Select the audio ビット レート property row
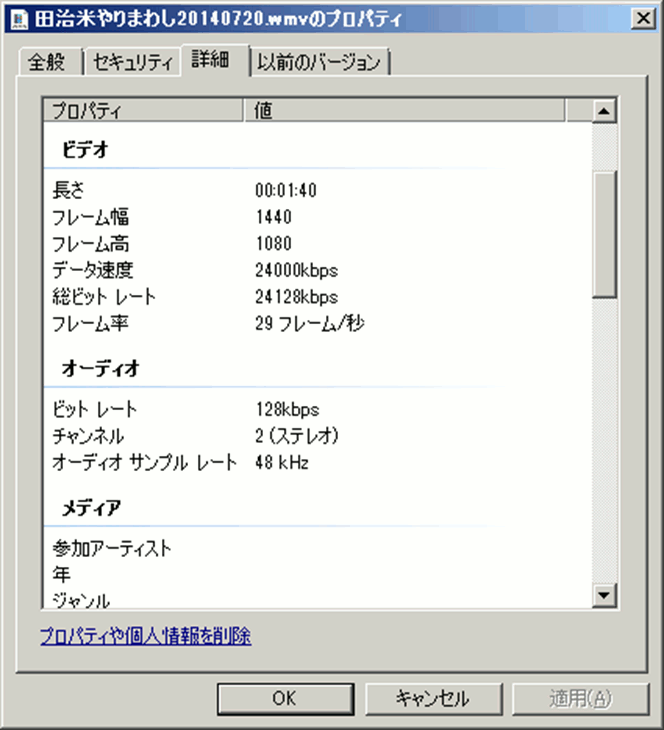The height and width of the screenshot is (730, 664). pyautogui.click(x=318, y=410)
